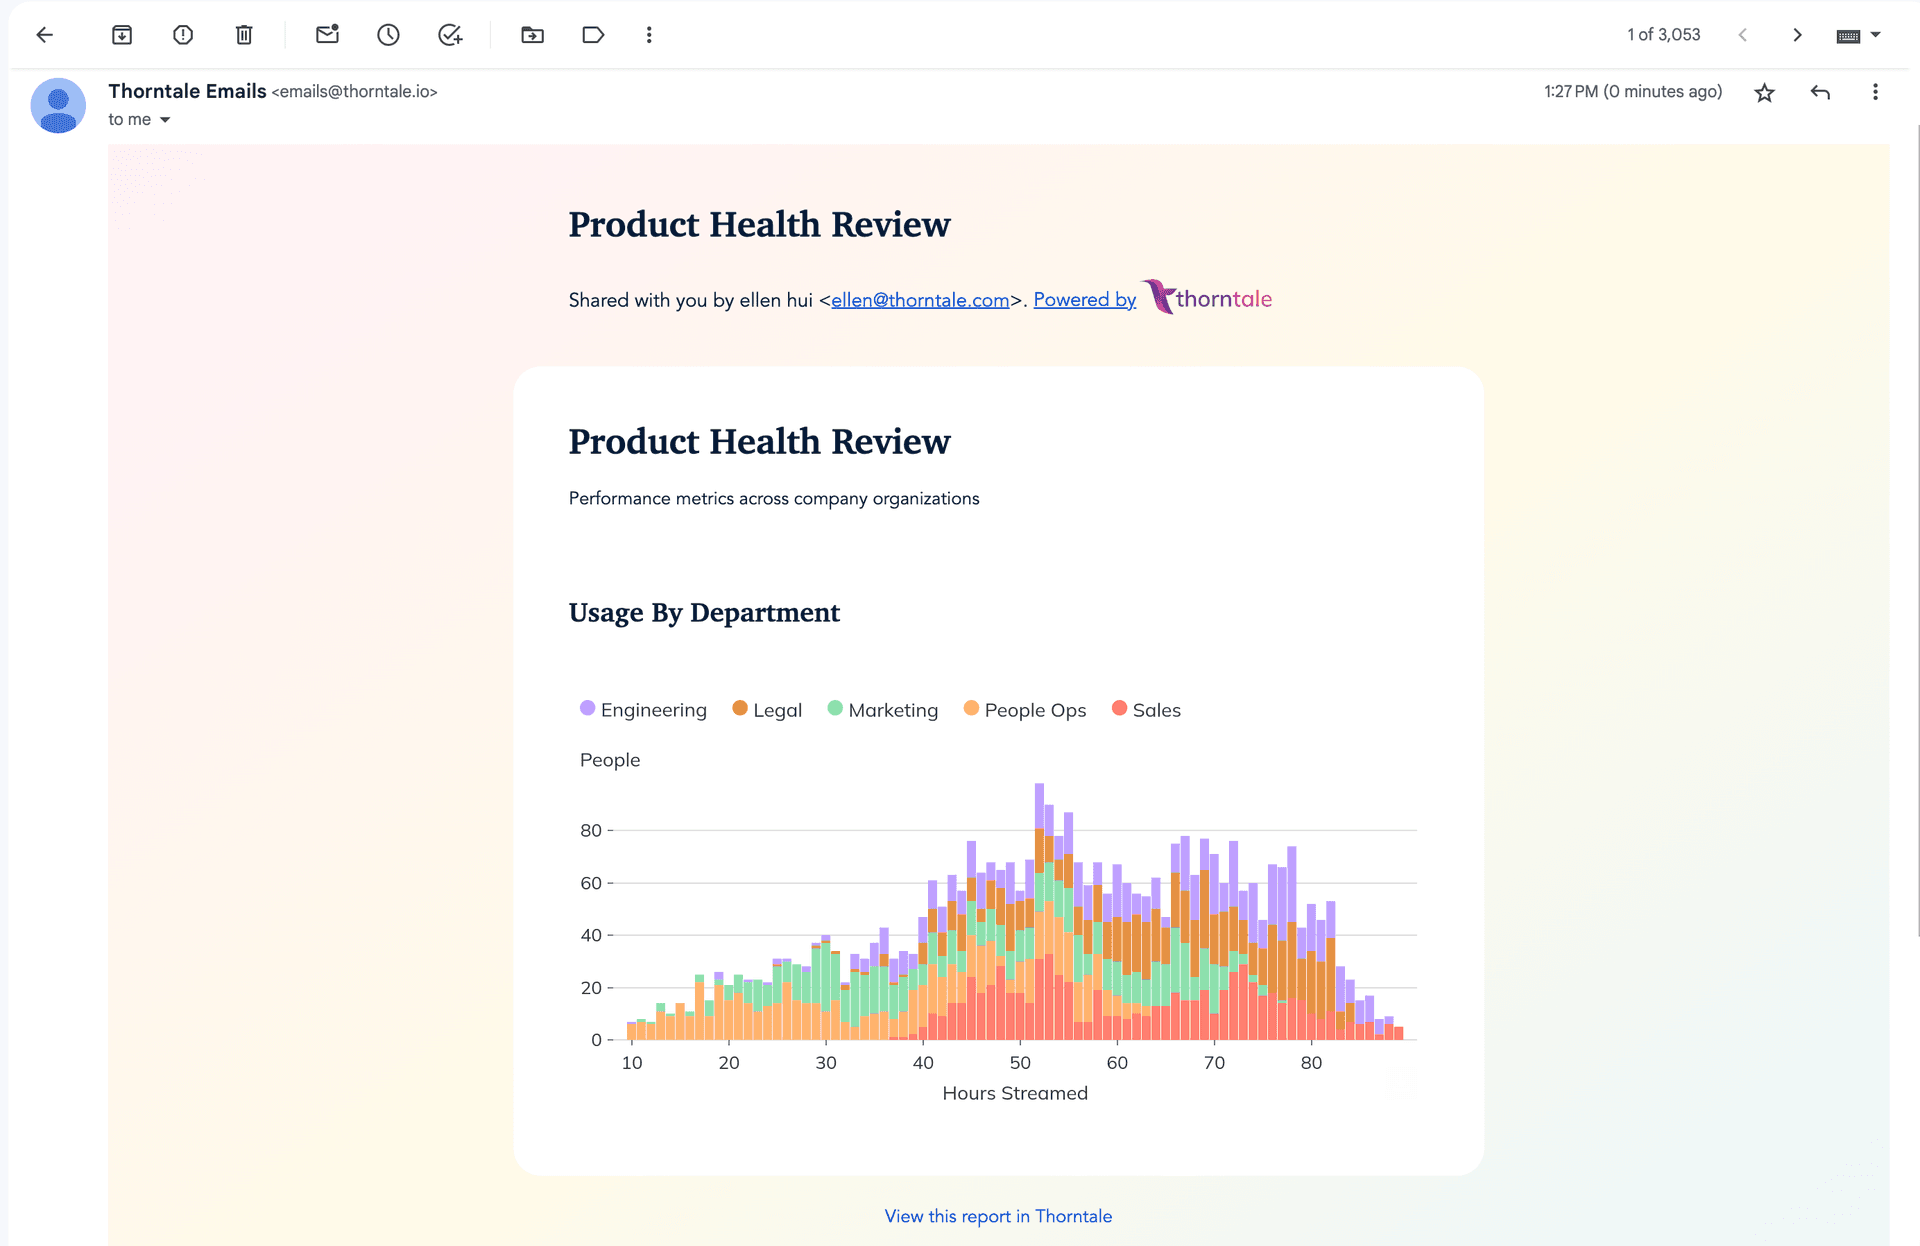Image resolution: width=1920 pixels, height=1246 pixels.
Task: Archive this email
Action: (x=122, y=35)
